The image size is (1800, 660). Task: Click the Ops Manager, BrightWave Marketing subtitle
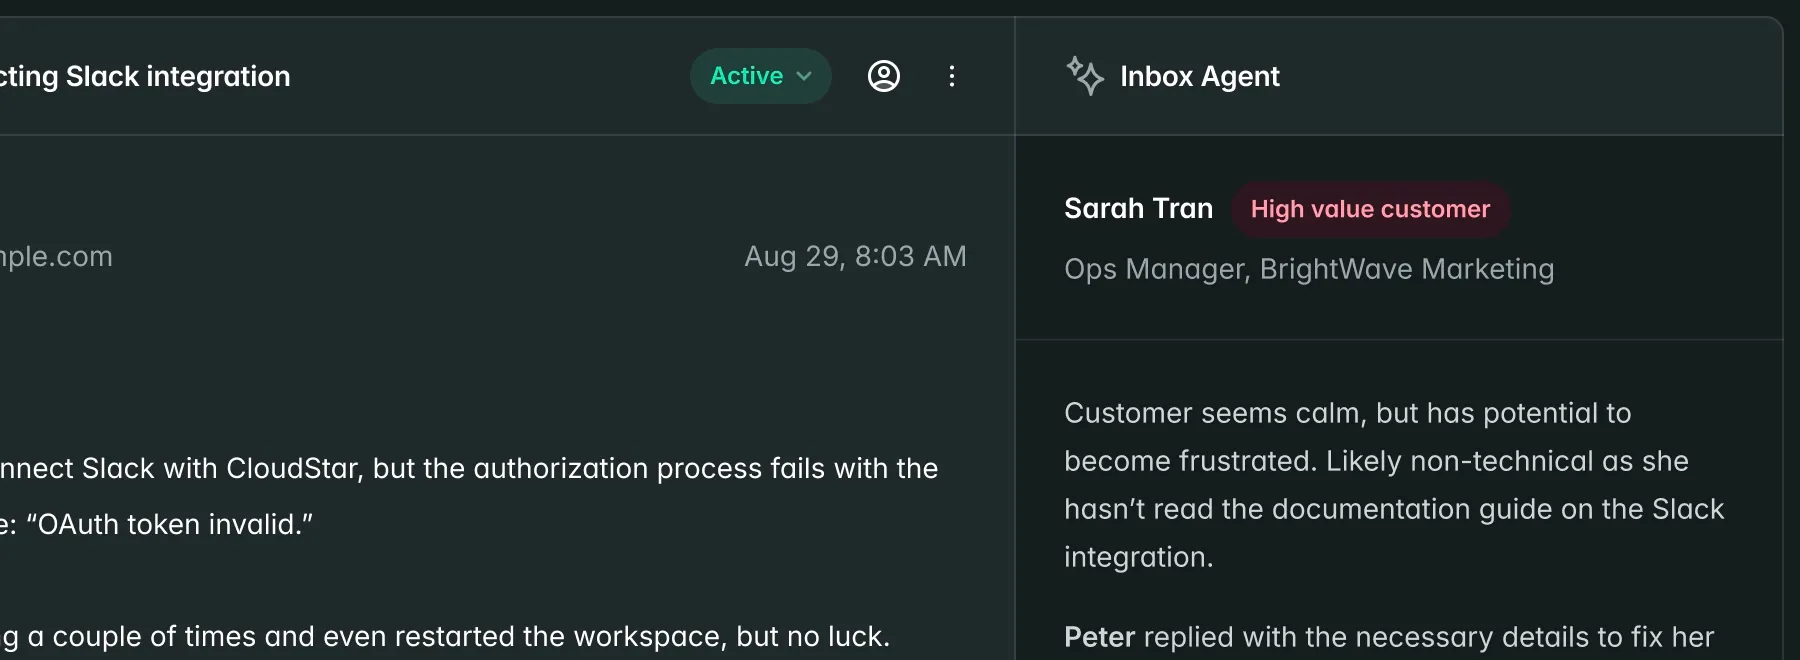point(1309,269)
